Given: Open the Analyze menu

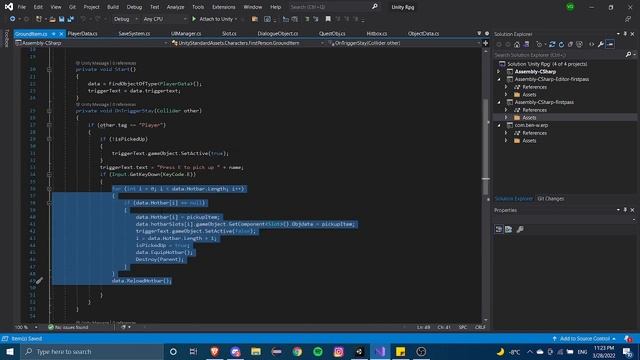Looking at the screenshot, I should coord(175,7).
